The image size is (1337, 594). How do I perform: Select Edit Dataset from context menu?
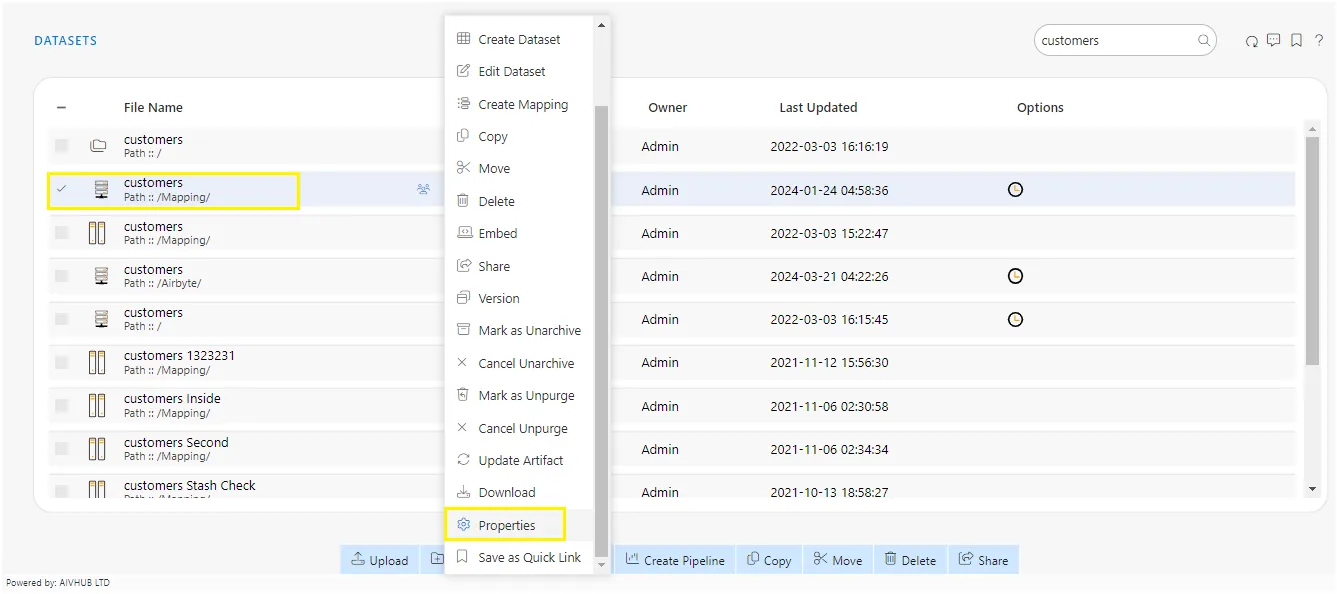coord(519,72)
